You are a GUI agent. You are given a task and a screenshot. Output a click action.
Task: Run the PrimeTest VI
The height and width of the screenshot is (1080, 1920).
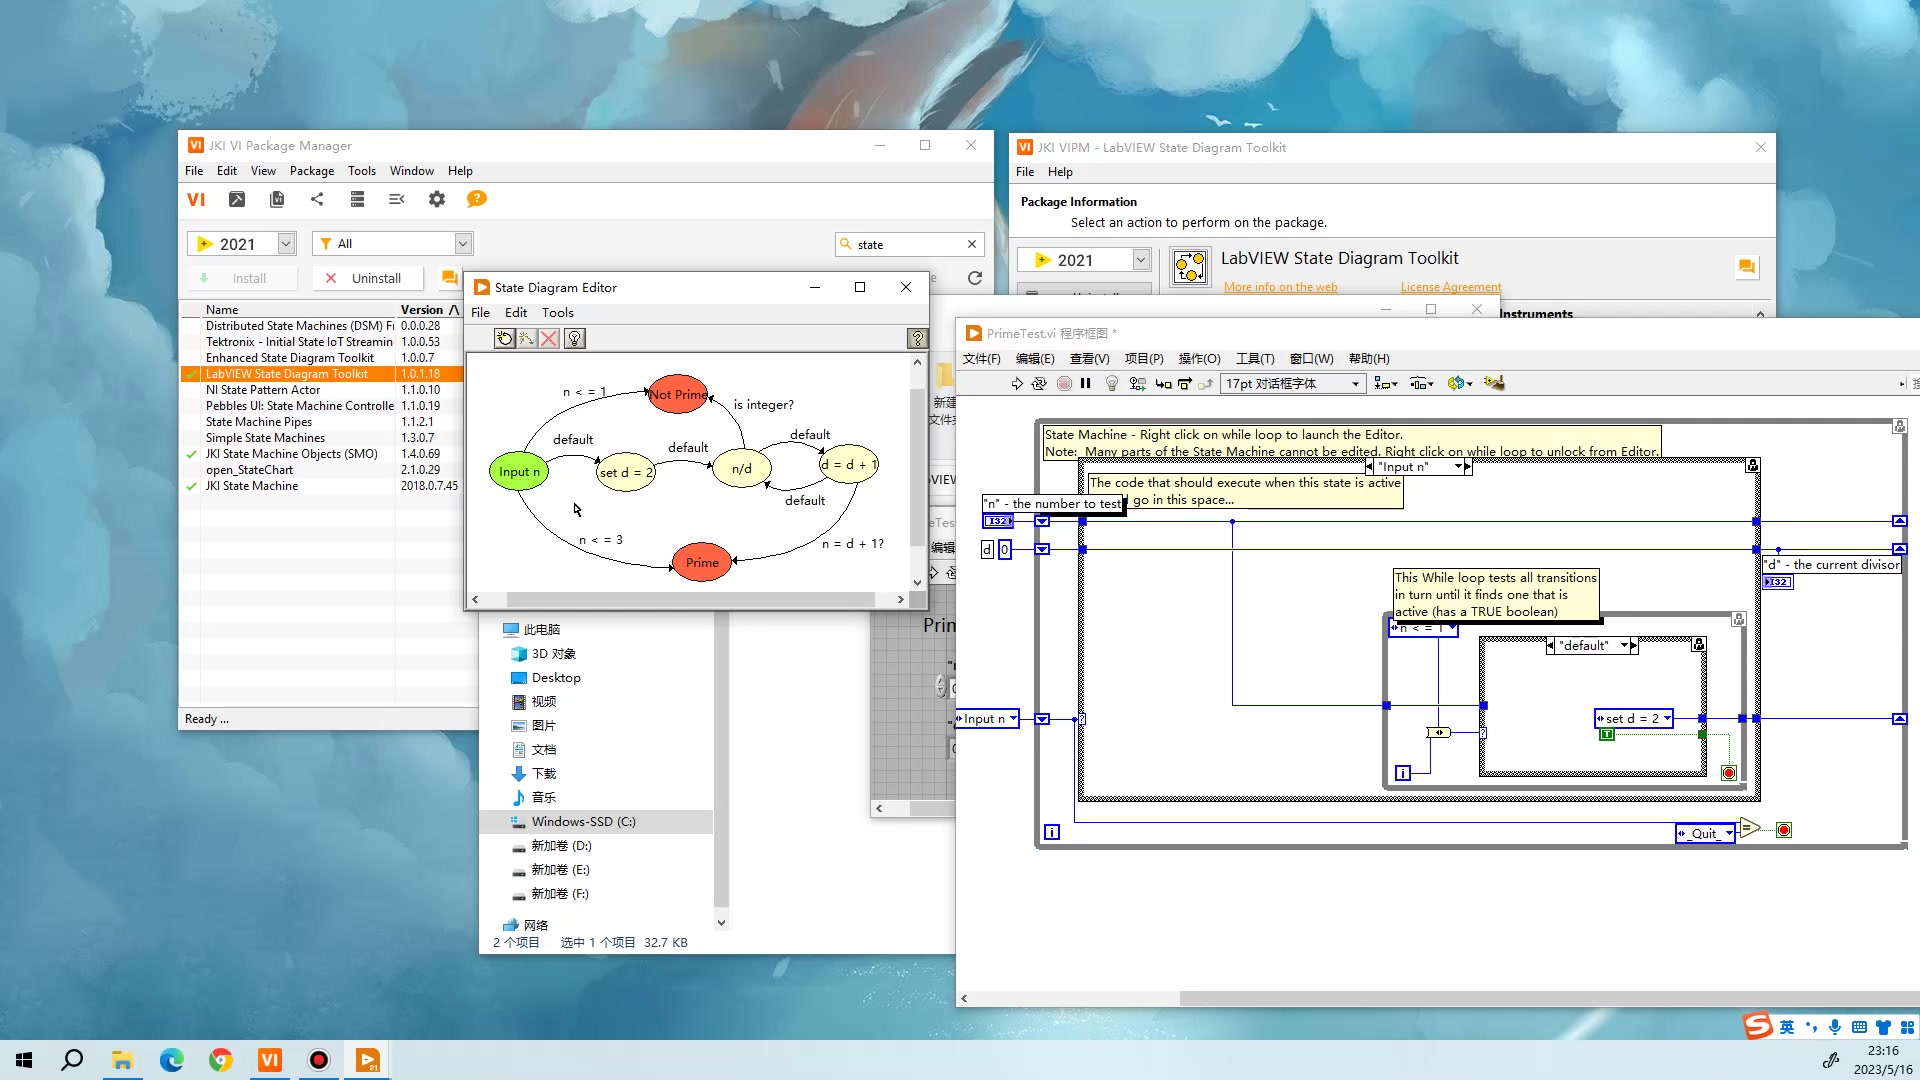tap(1017, 383)
